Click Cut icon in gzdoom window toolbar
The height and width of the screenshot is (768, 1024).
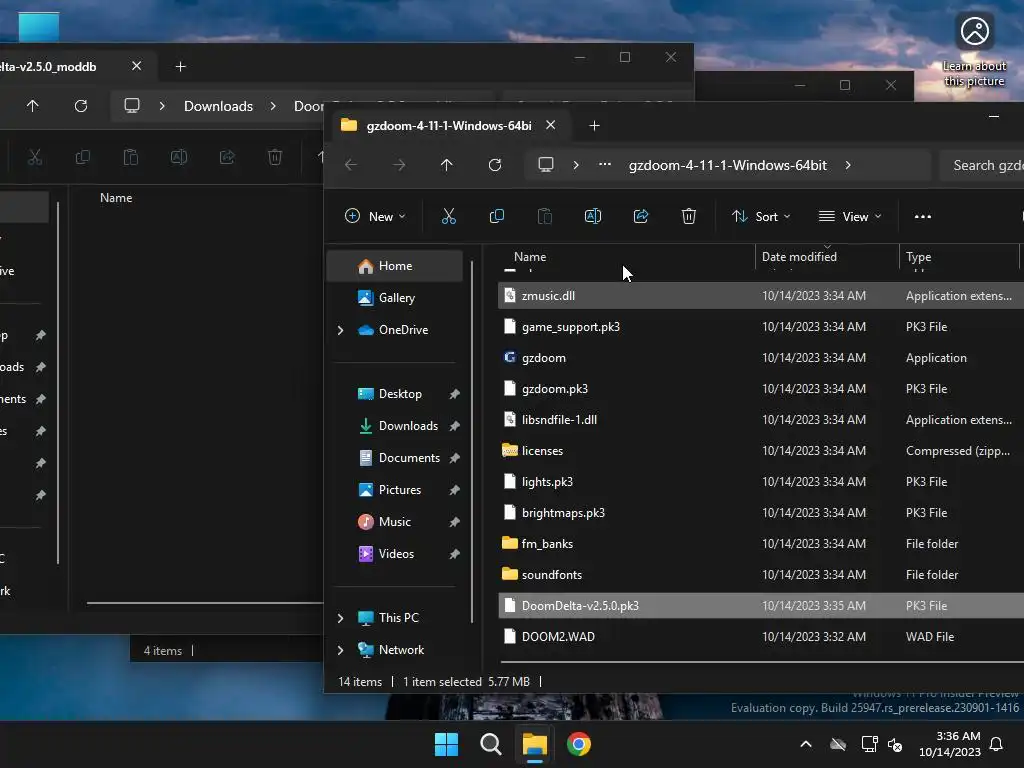coord(449,216)
